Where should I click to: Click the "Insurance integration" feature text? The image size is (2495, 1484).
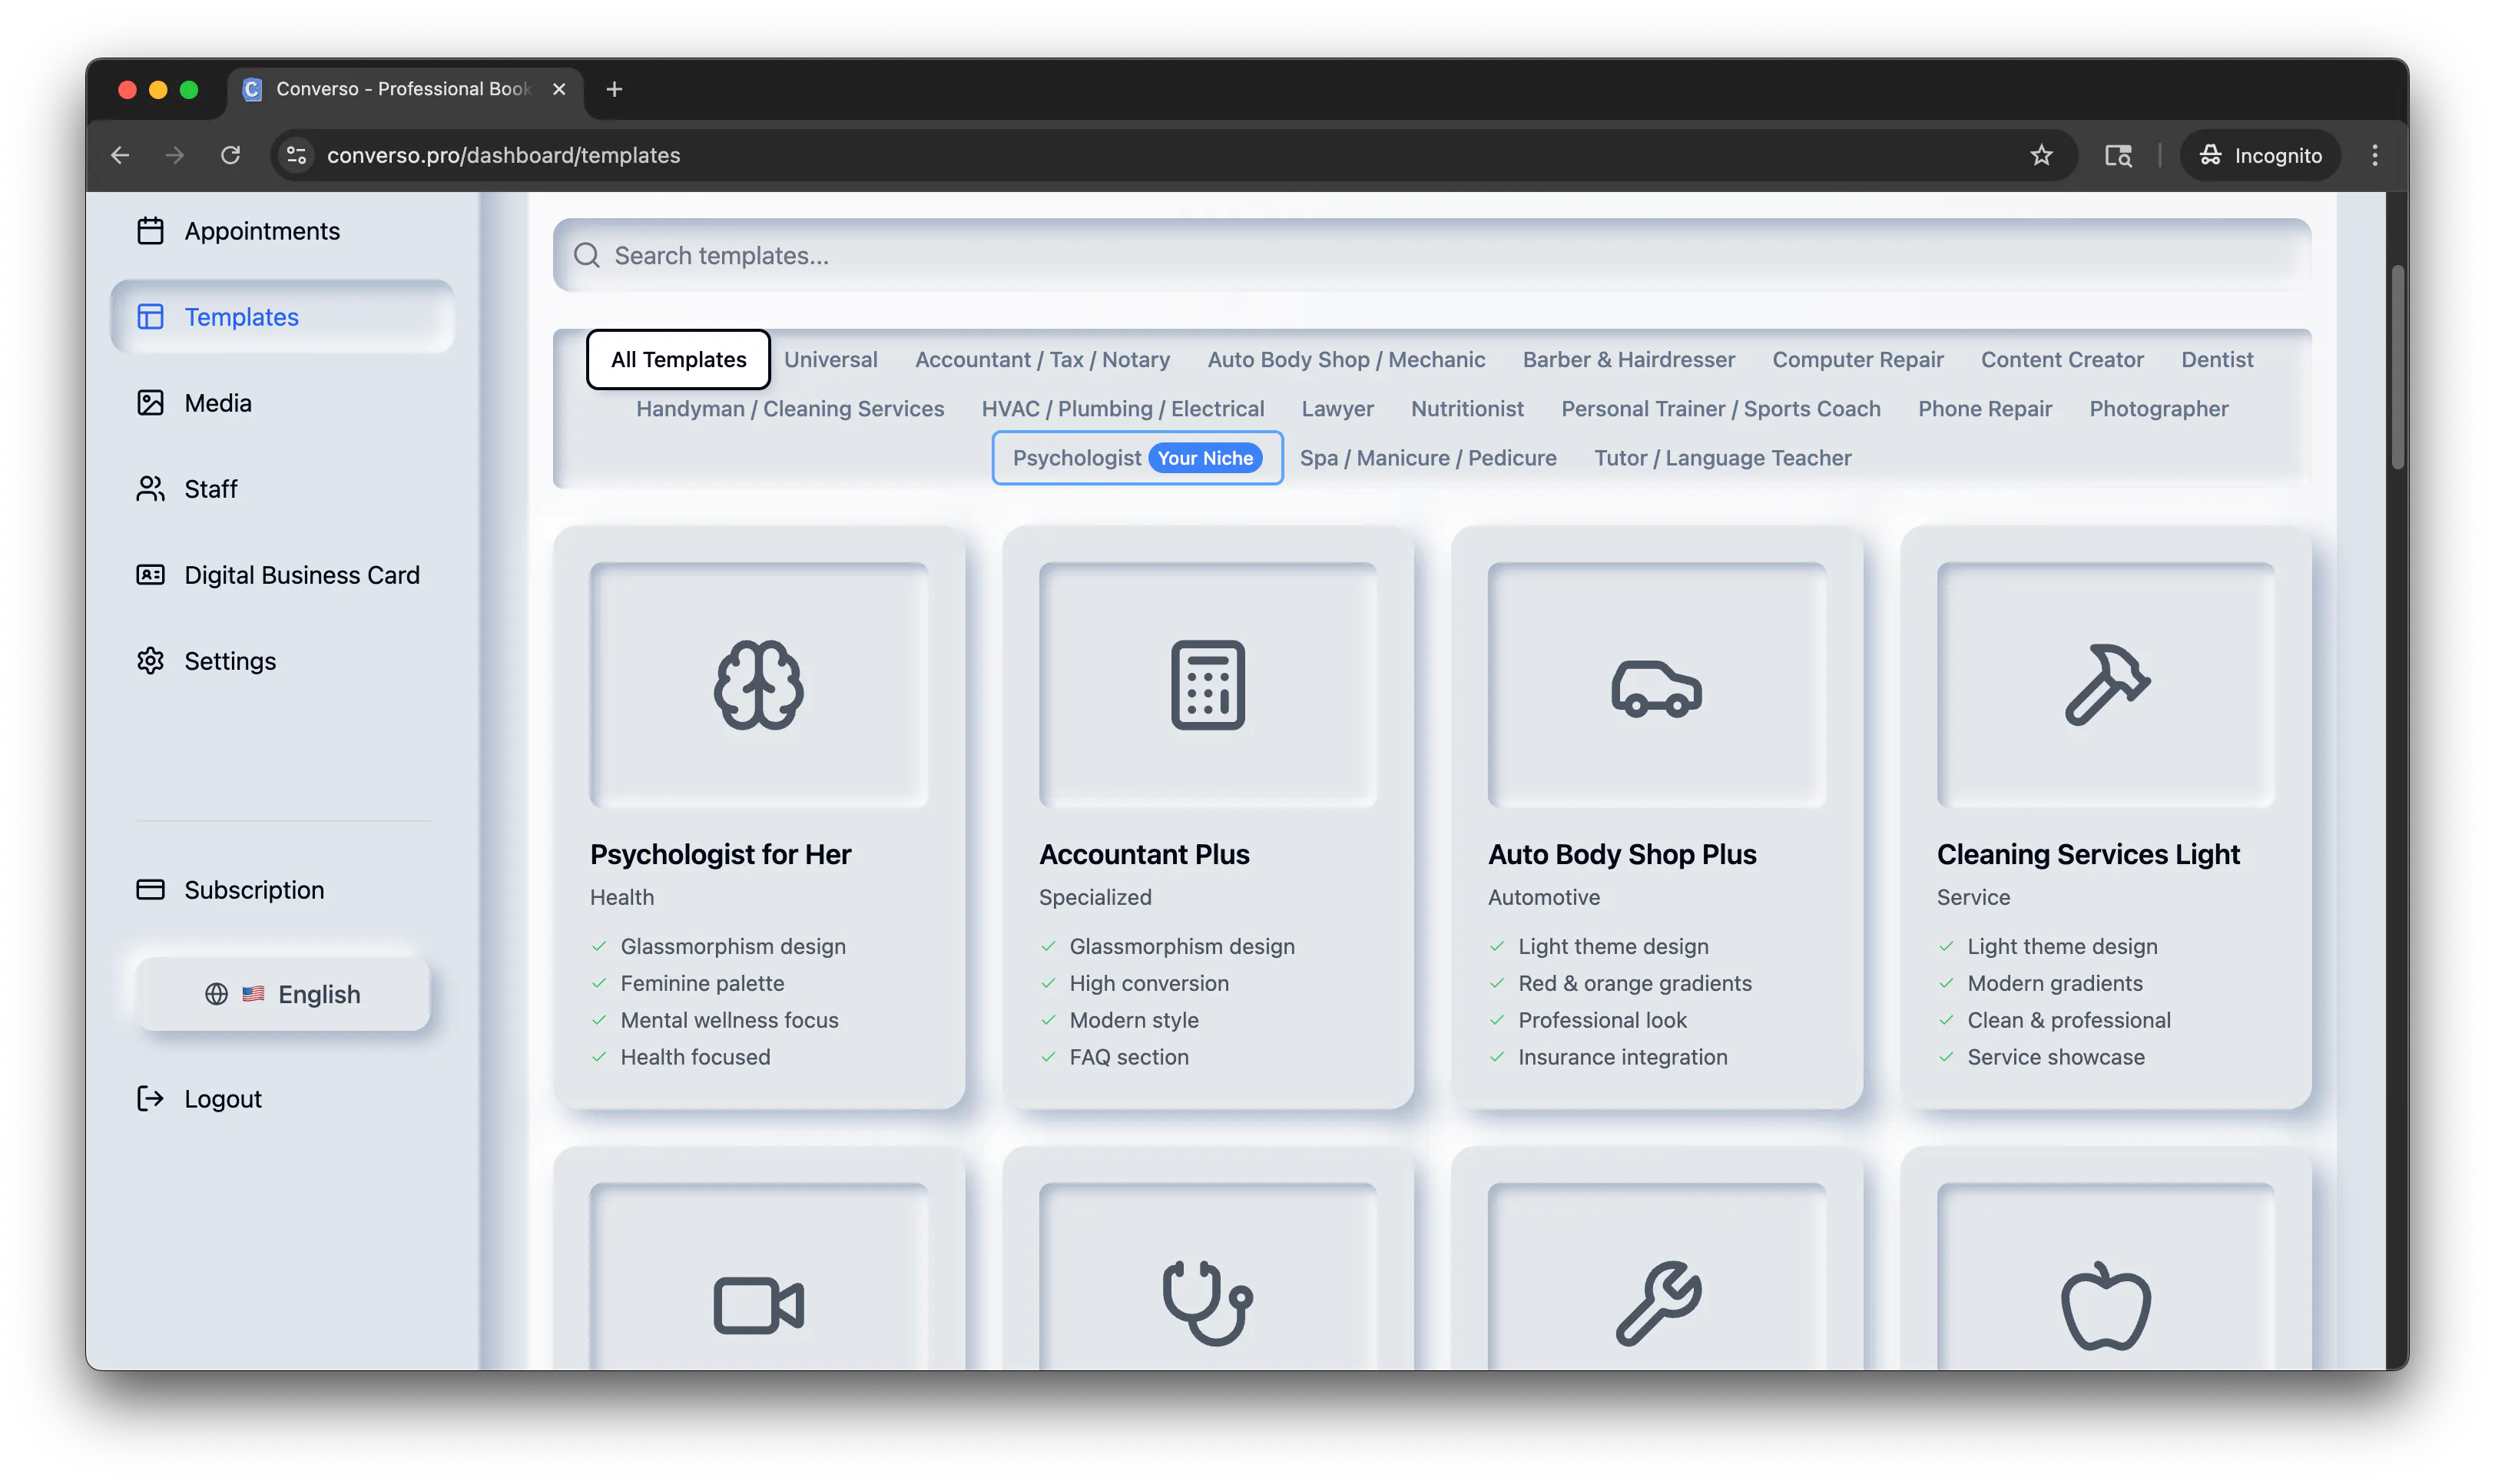[x=1622, y=1057]
